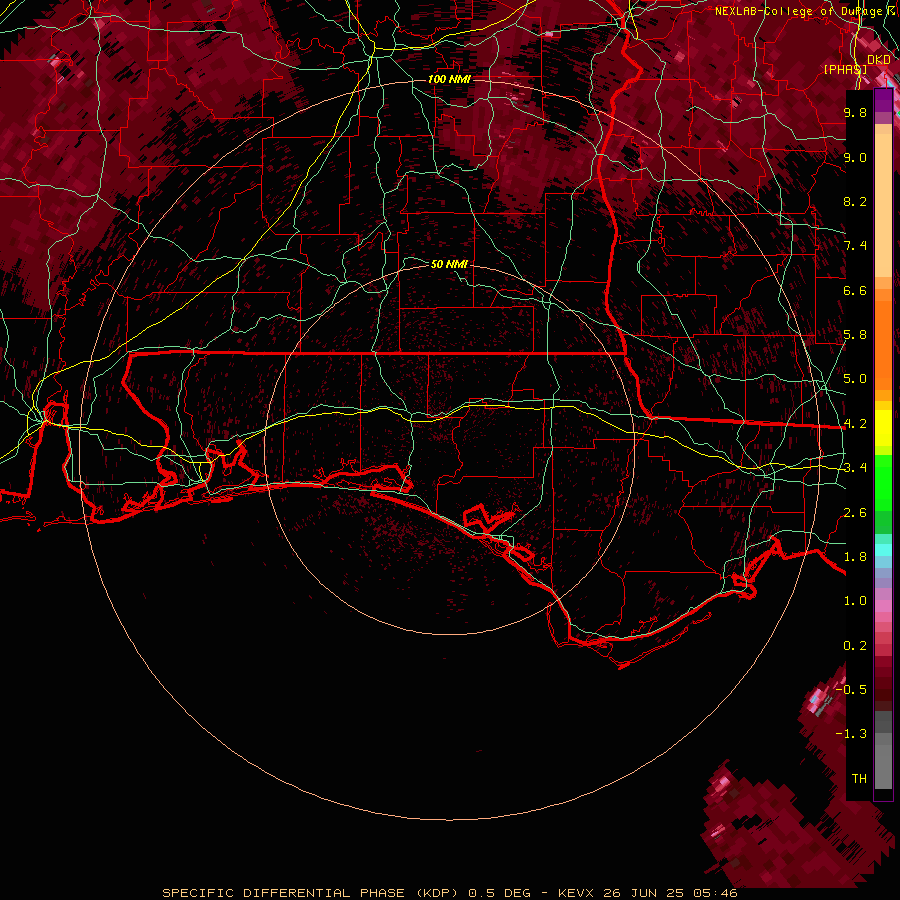Image resolution: width=900 pixels, height=900 pixels.
Task: Click the "9.0" scale value
Action: pos(855,157)
